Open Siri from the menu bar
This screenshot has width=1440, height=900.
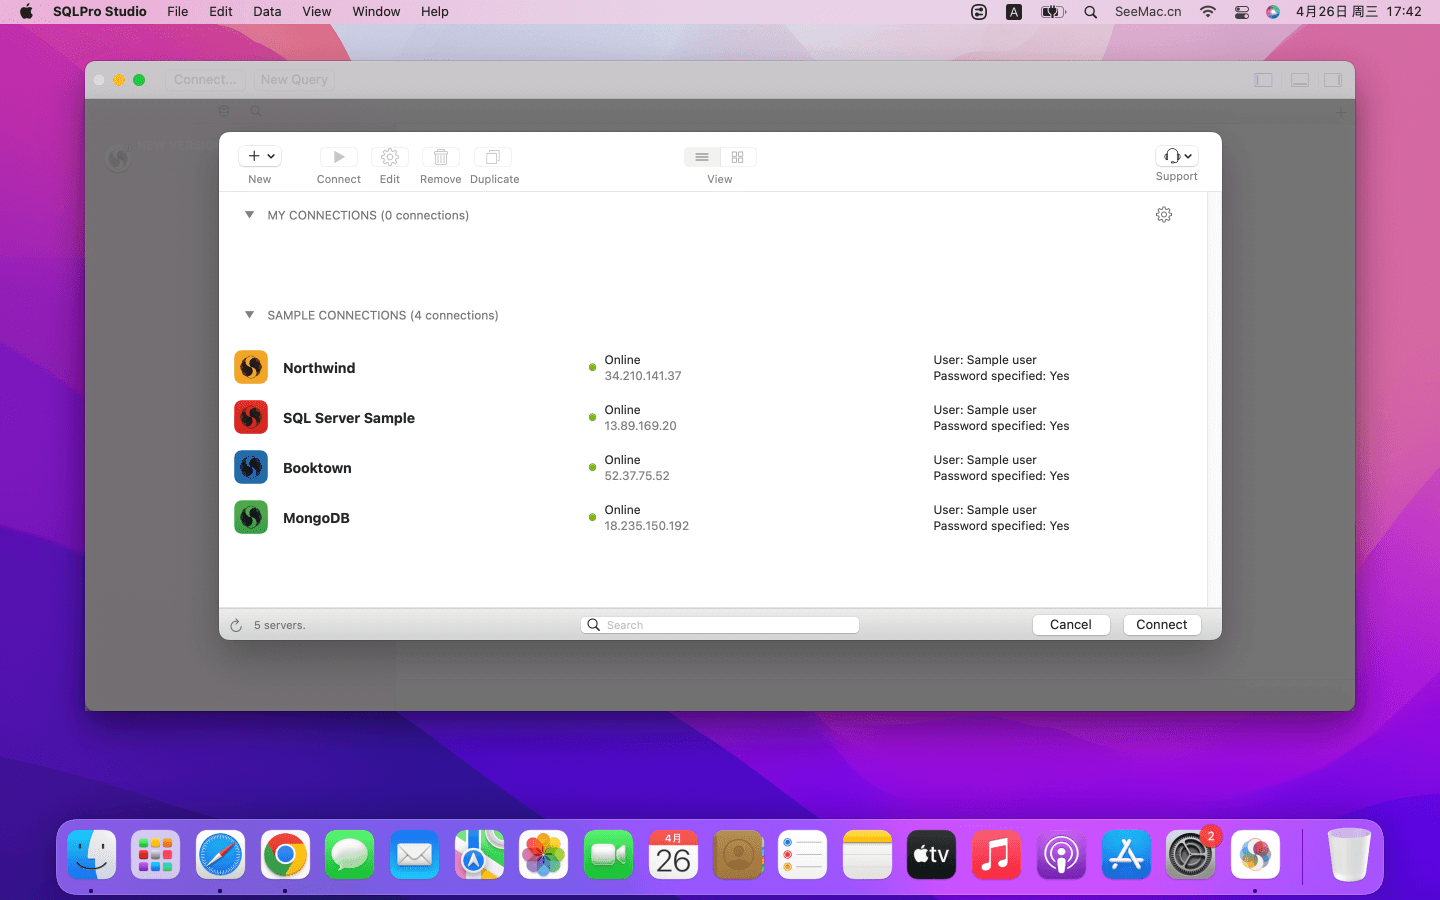pyautogui.click(x=1273, y=12)
